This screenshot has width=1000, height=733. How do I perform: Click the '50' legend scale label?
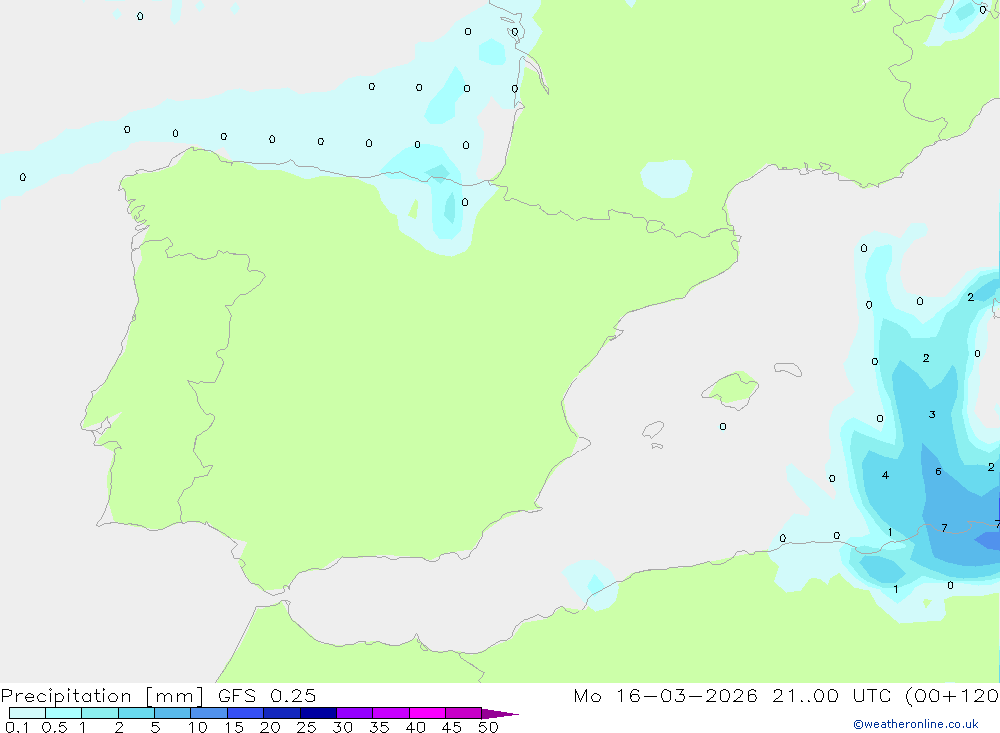[488, 727]
